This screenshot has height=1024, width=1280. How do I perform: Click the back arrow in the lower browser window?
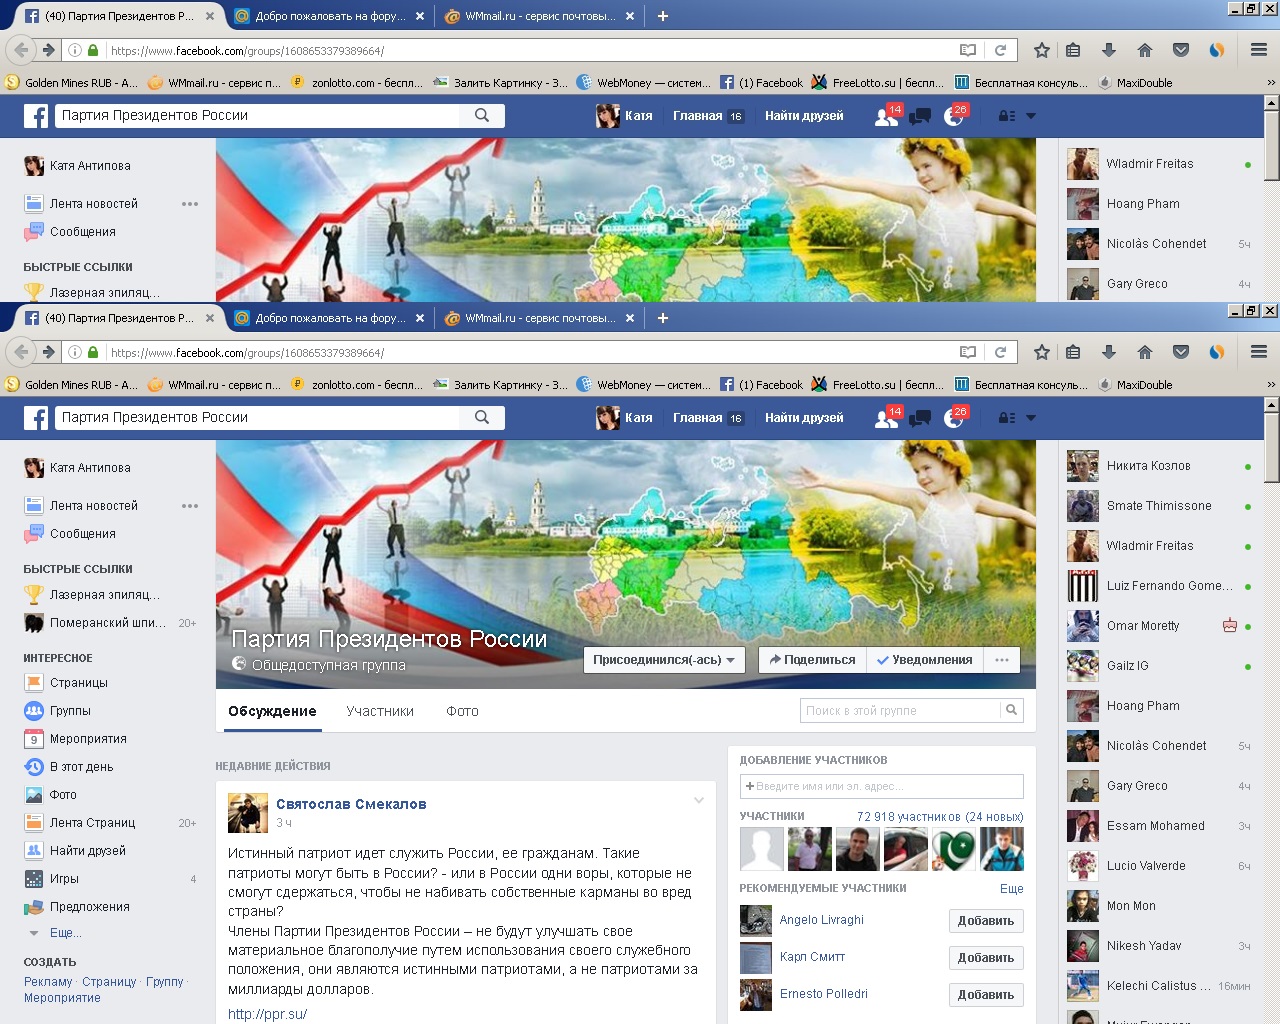point(21,352)
